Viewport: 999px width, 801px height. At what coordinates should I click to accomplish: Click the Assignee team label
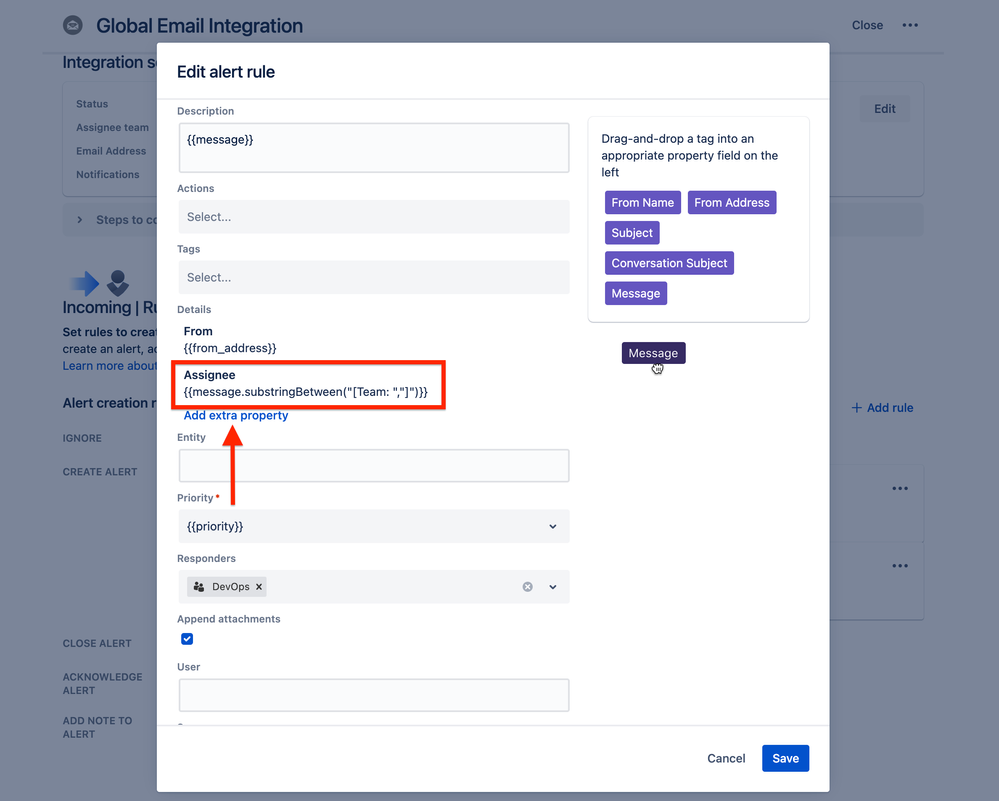click(112, 127)
